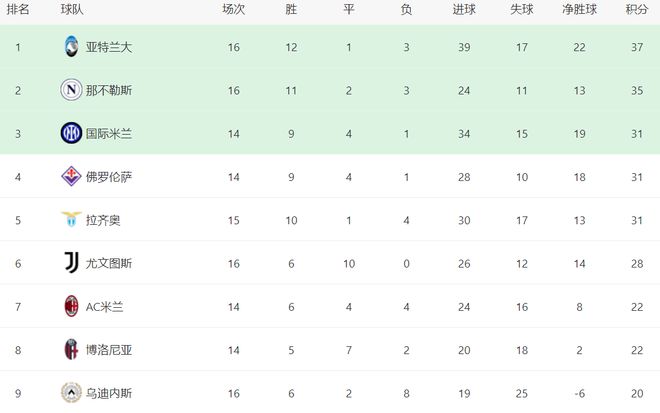The image size is (660, 413).
Task: Click the Juventus J logo
Action: [x=71, y=263]
